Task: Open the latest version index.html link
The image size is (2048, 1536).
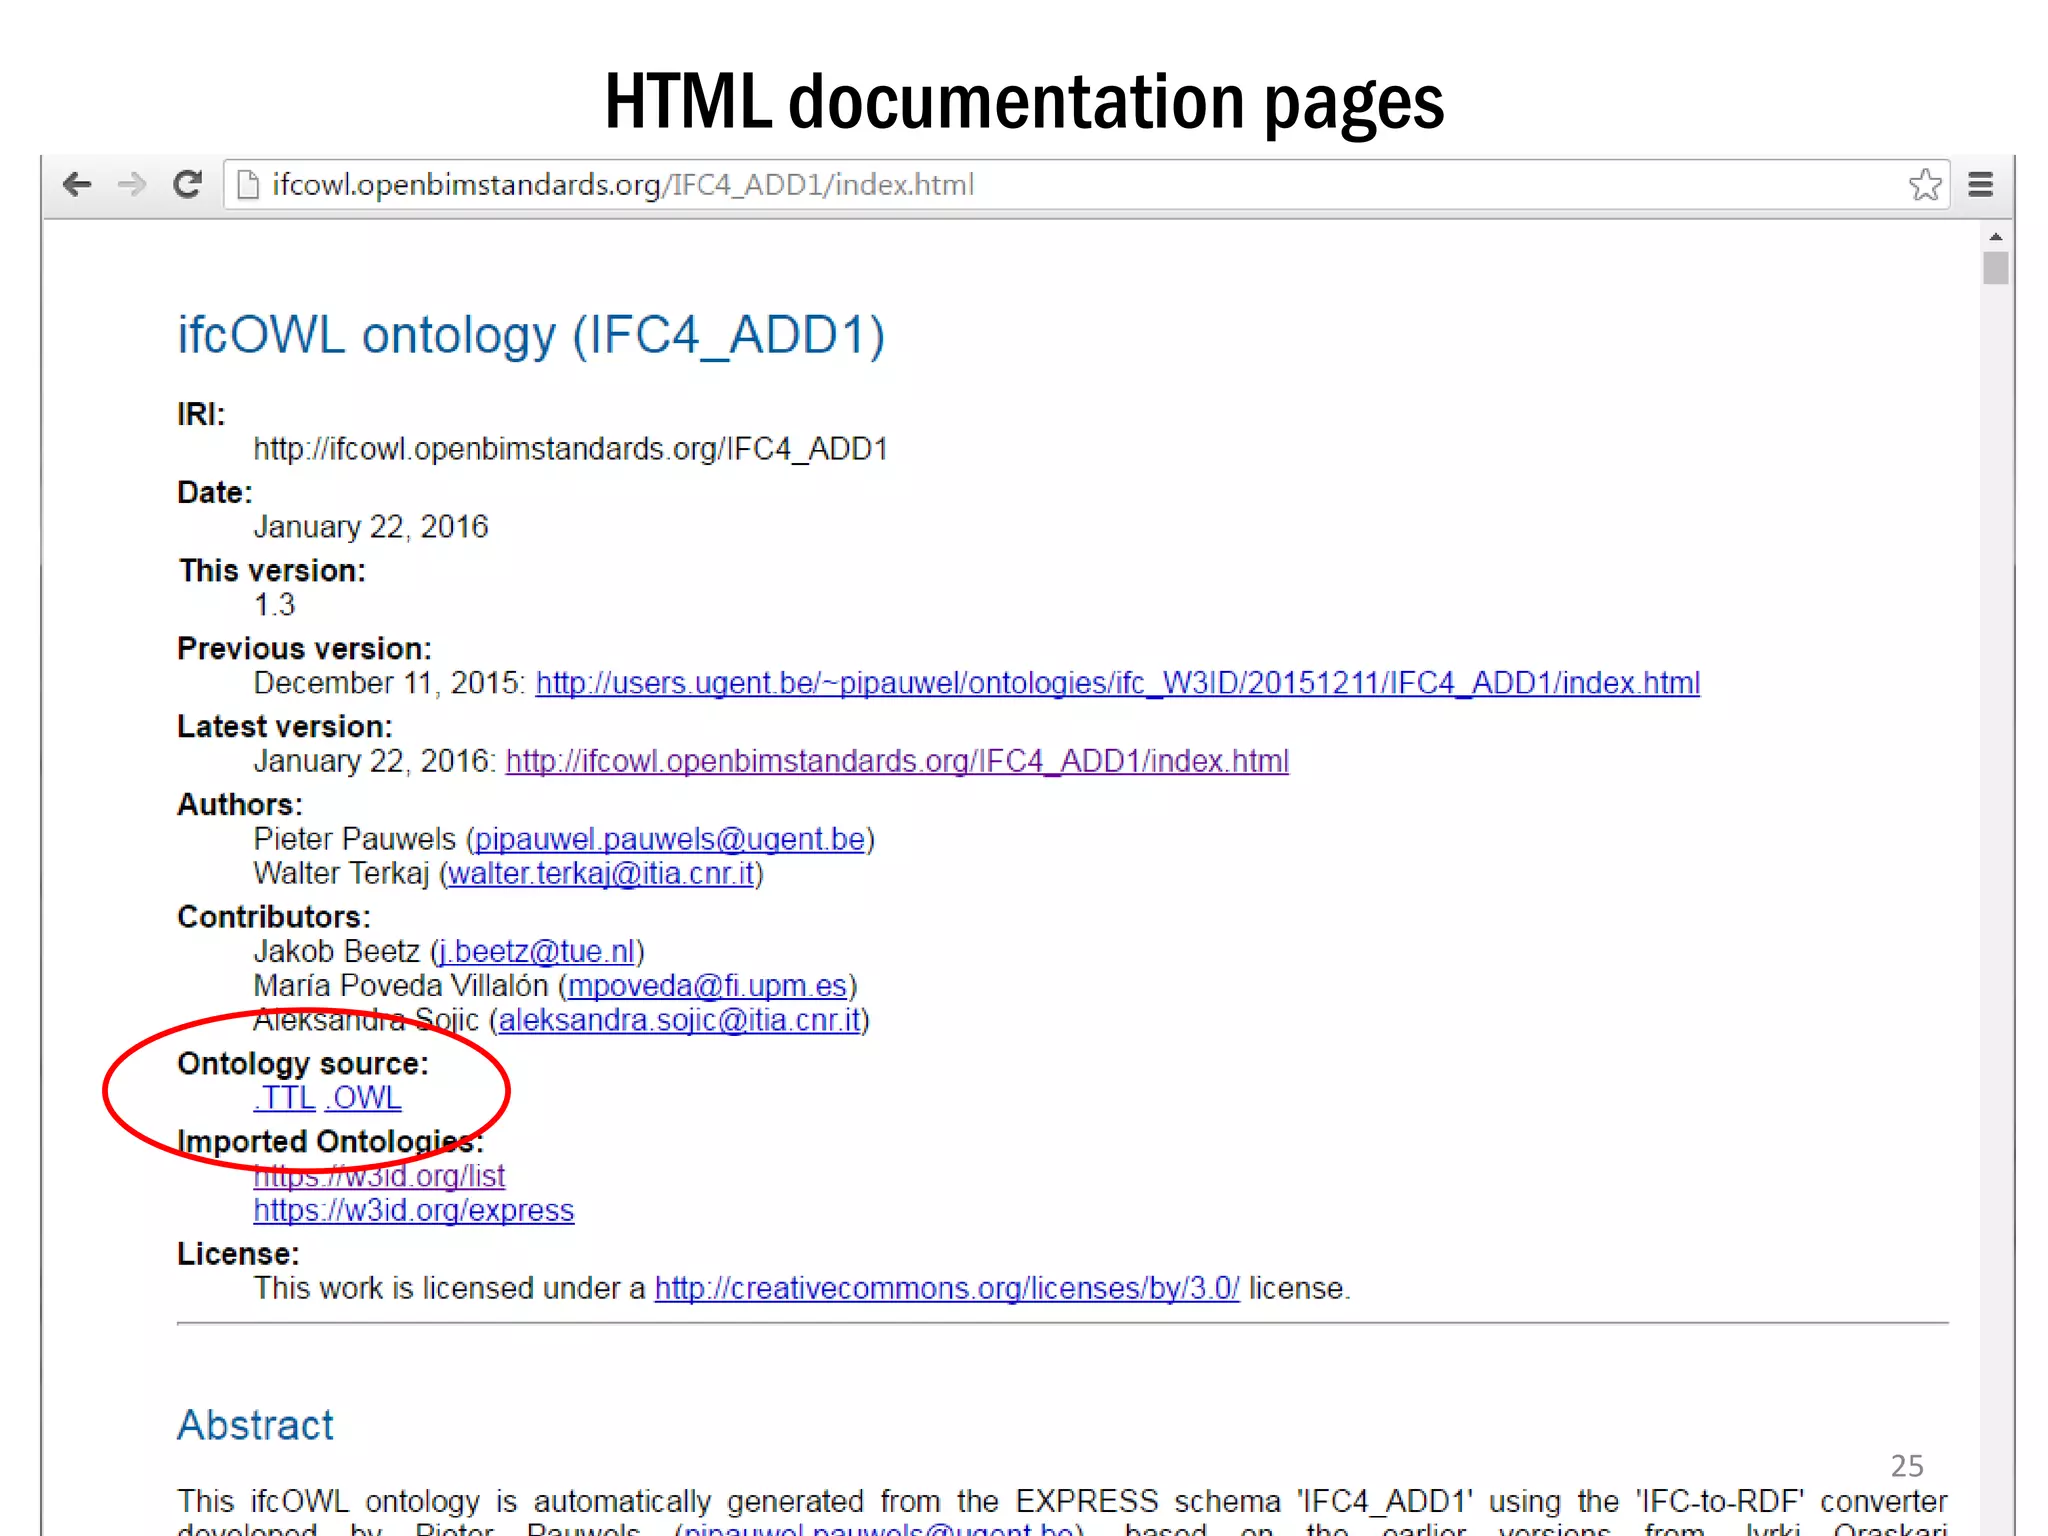Action: click(897, 761)
